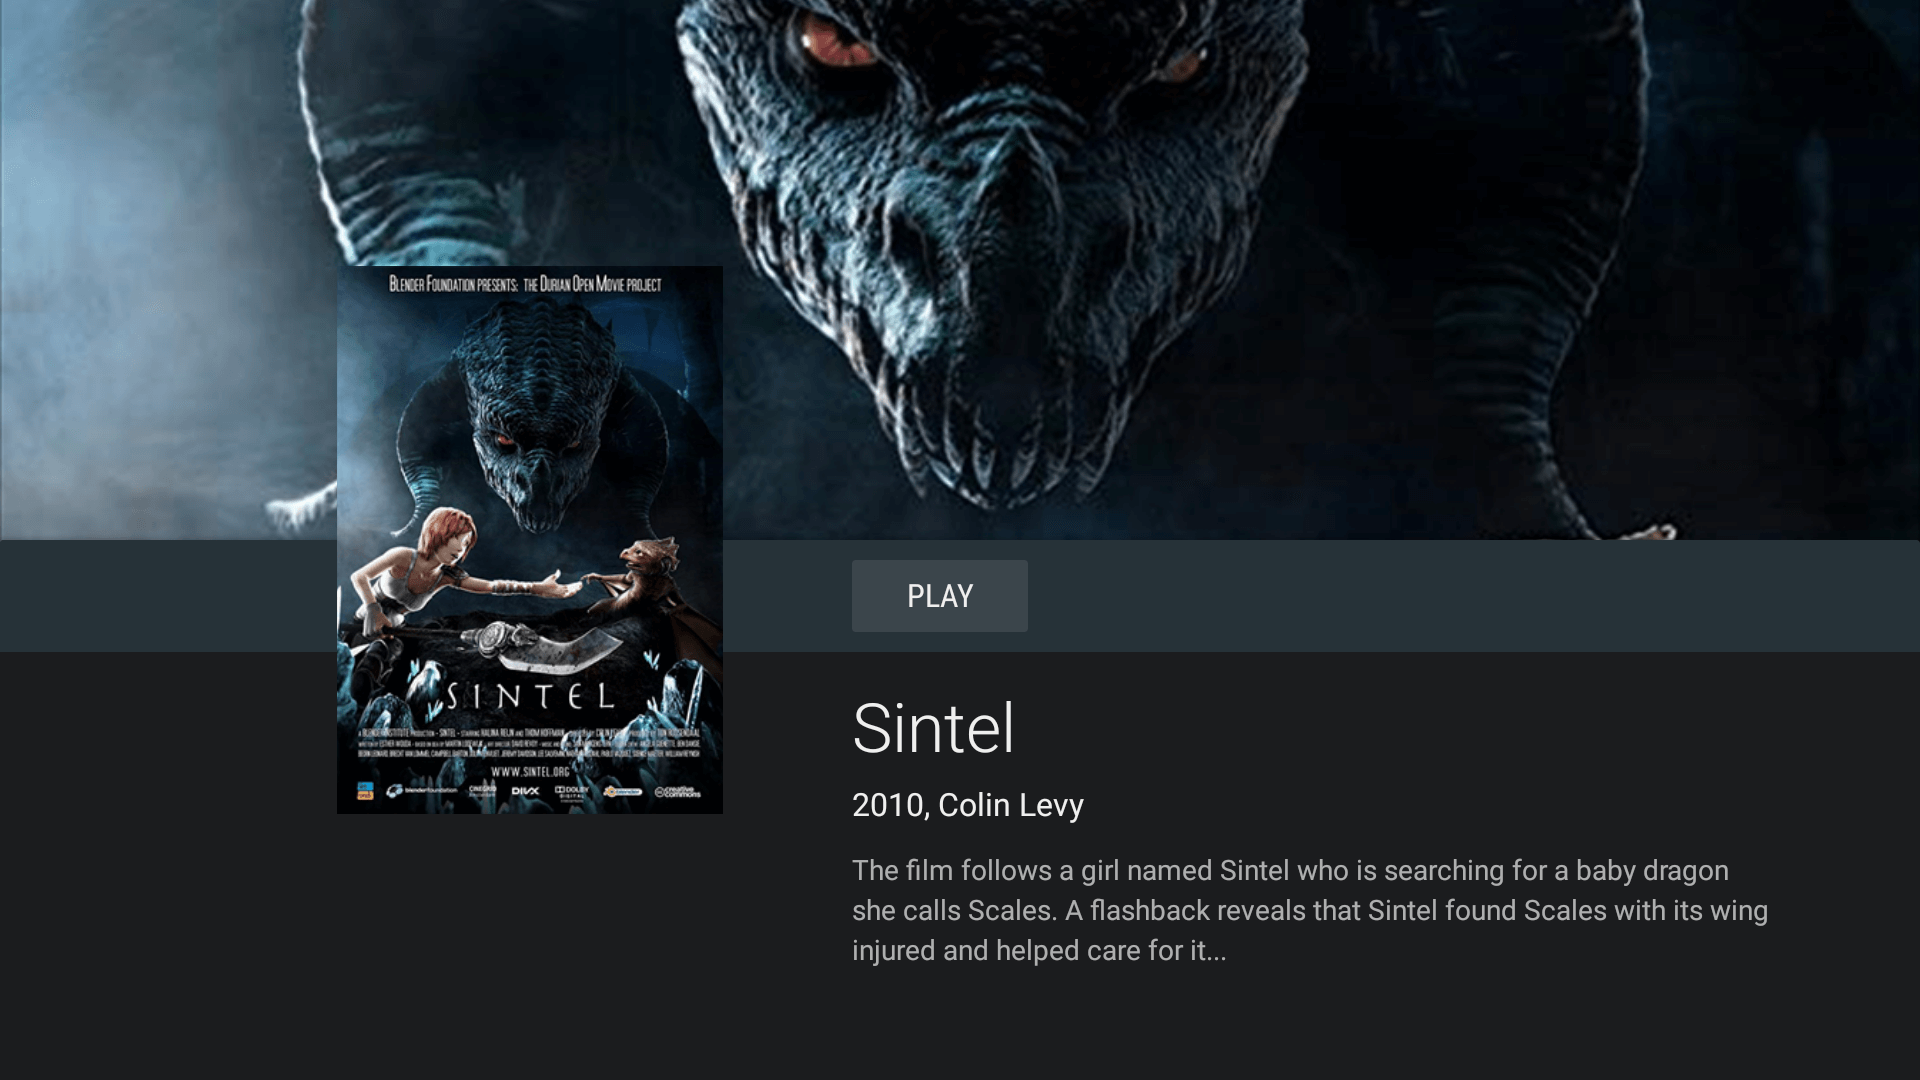Viewport: 1920px width, 1080px height.
Task: Click the Dolby Digital logo on the poster
Action: coord(571,794)
